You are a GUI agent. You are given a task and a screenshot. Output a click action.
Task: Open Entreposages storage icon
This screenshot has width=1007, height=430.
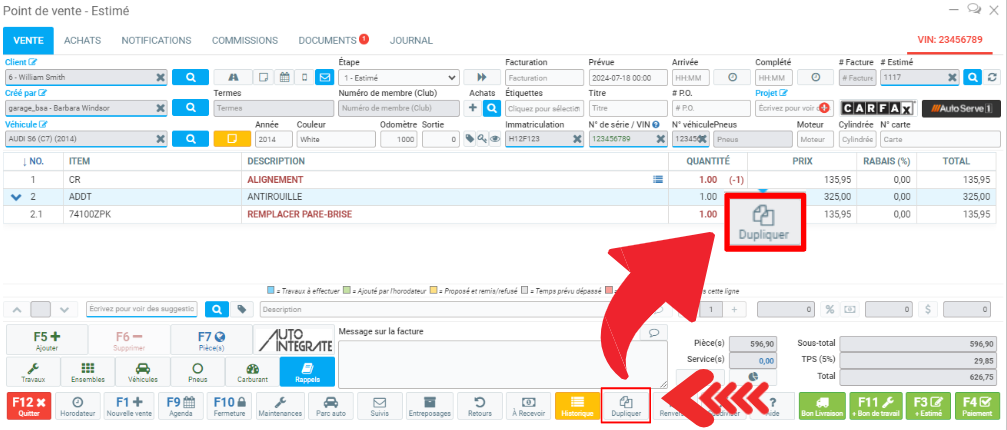pyautogui.click(x=430, y=406)
